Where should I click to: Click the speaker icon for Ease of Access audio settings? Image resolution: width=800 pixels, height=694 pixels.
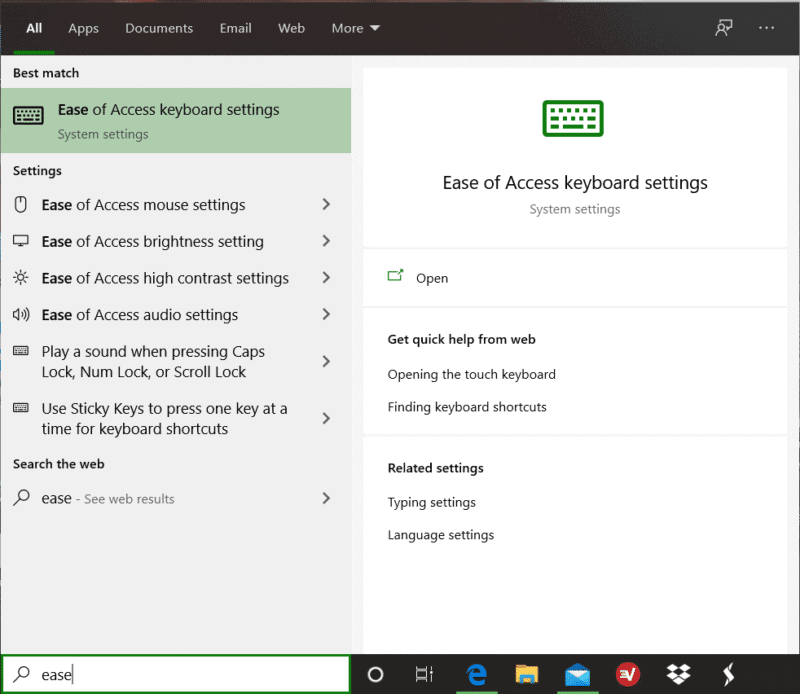point(19,314)
